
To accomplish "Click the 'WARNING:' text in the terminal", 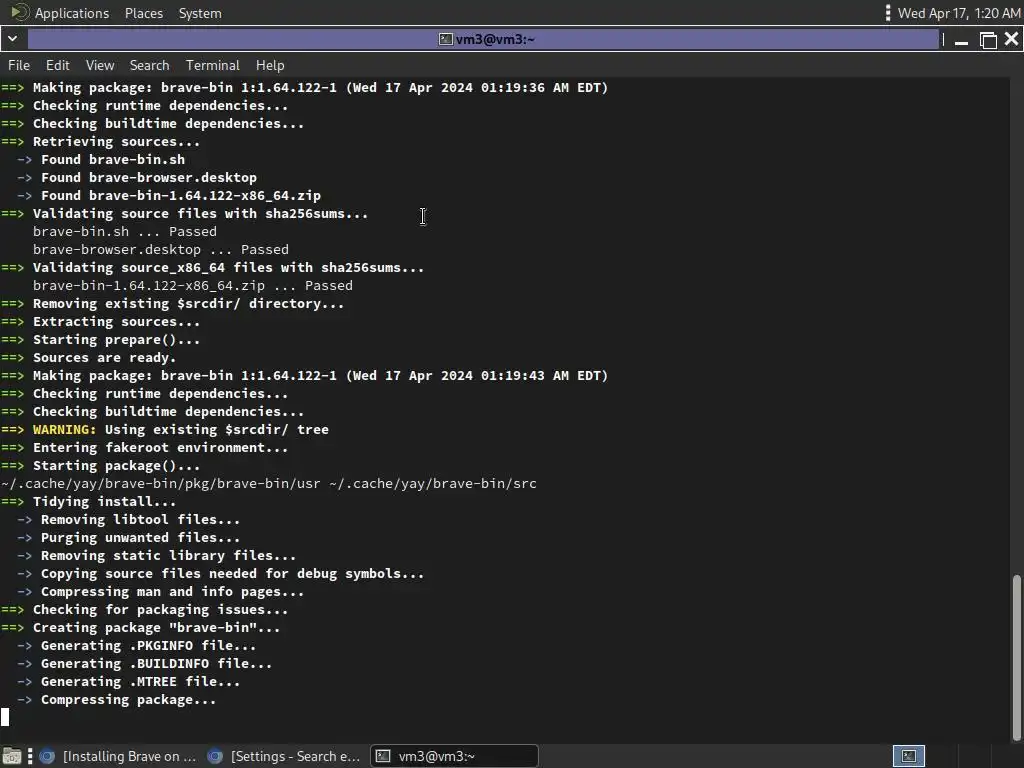I will [65, 430].
